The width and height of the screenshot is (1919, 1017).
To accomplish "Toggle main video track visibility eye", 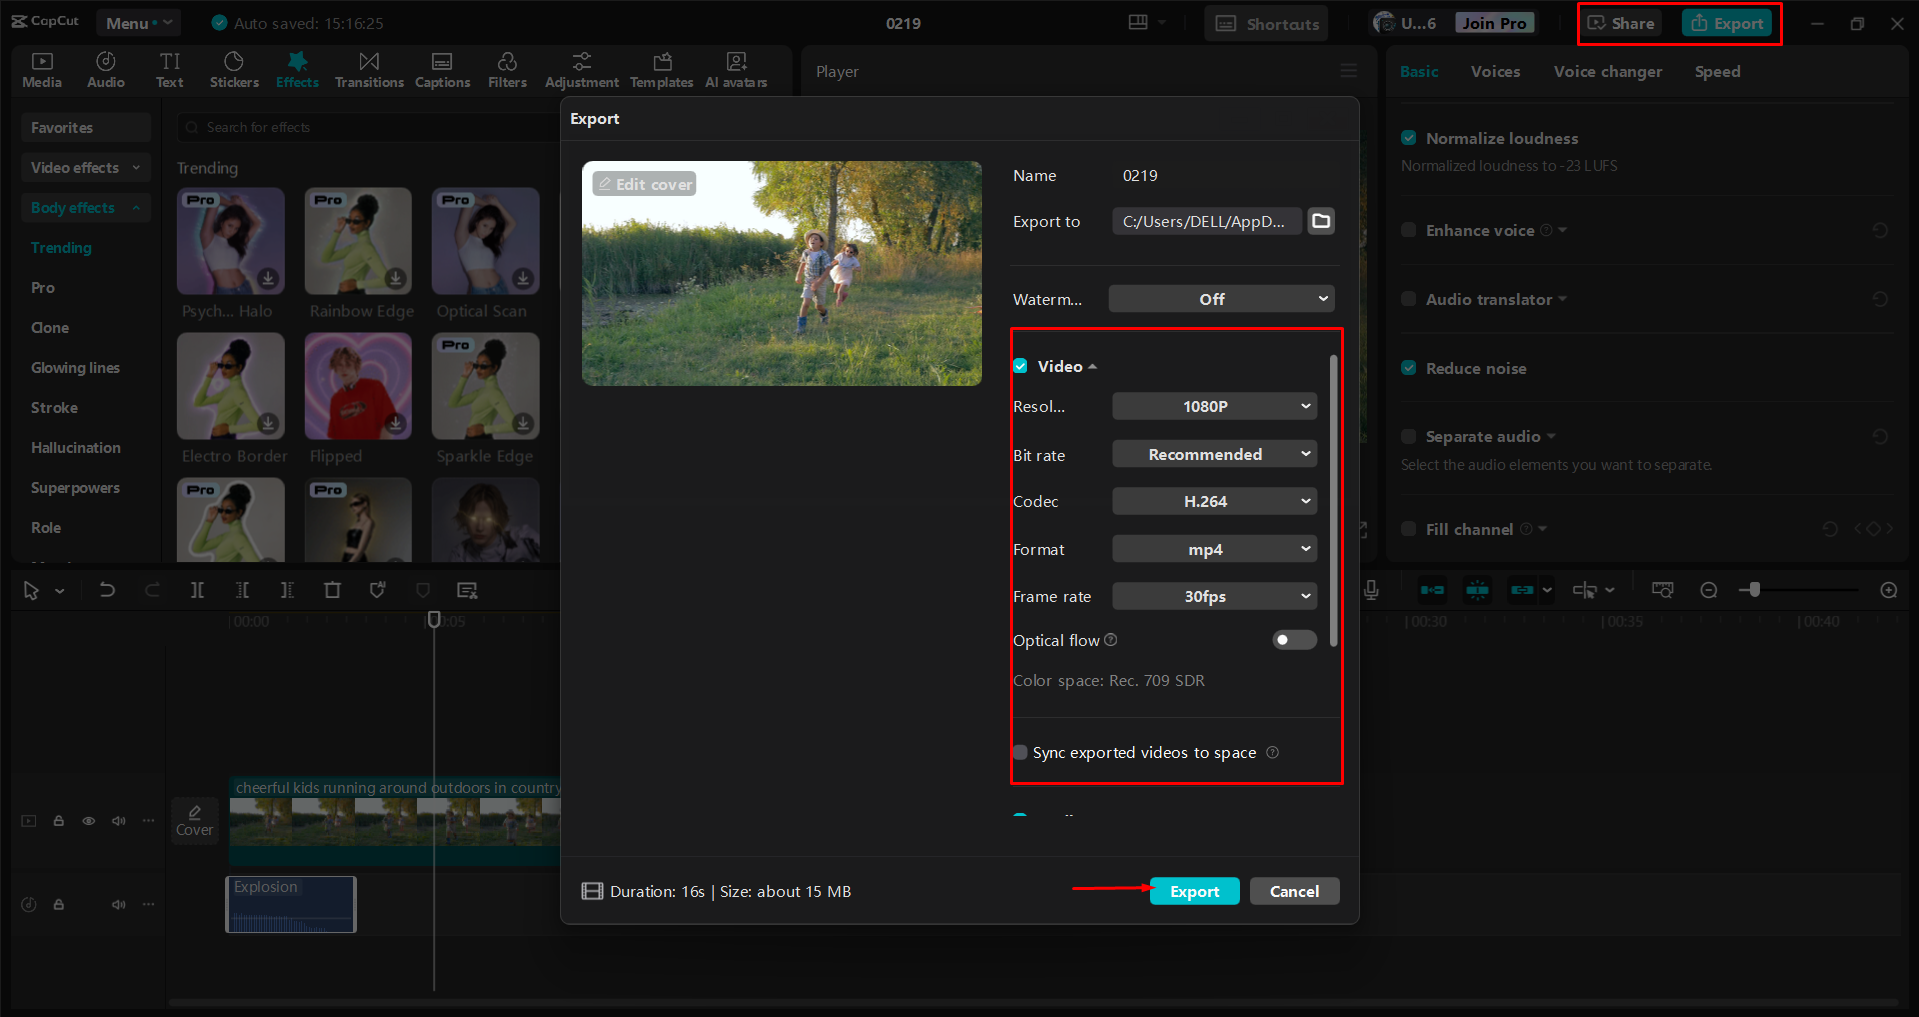I will coord(89,821).
